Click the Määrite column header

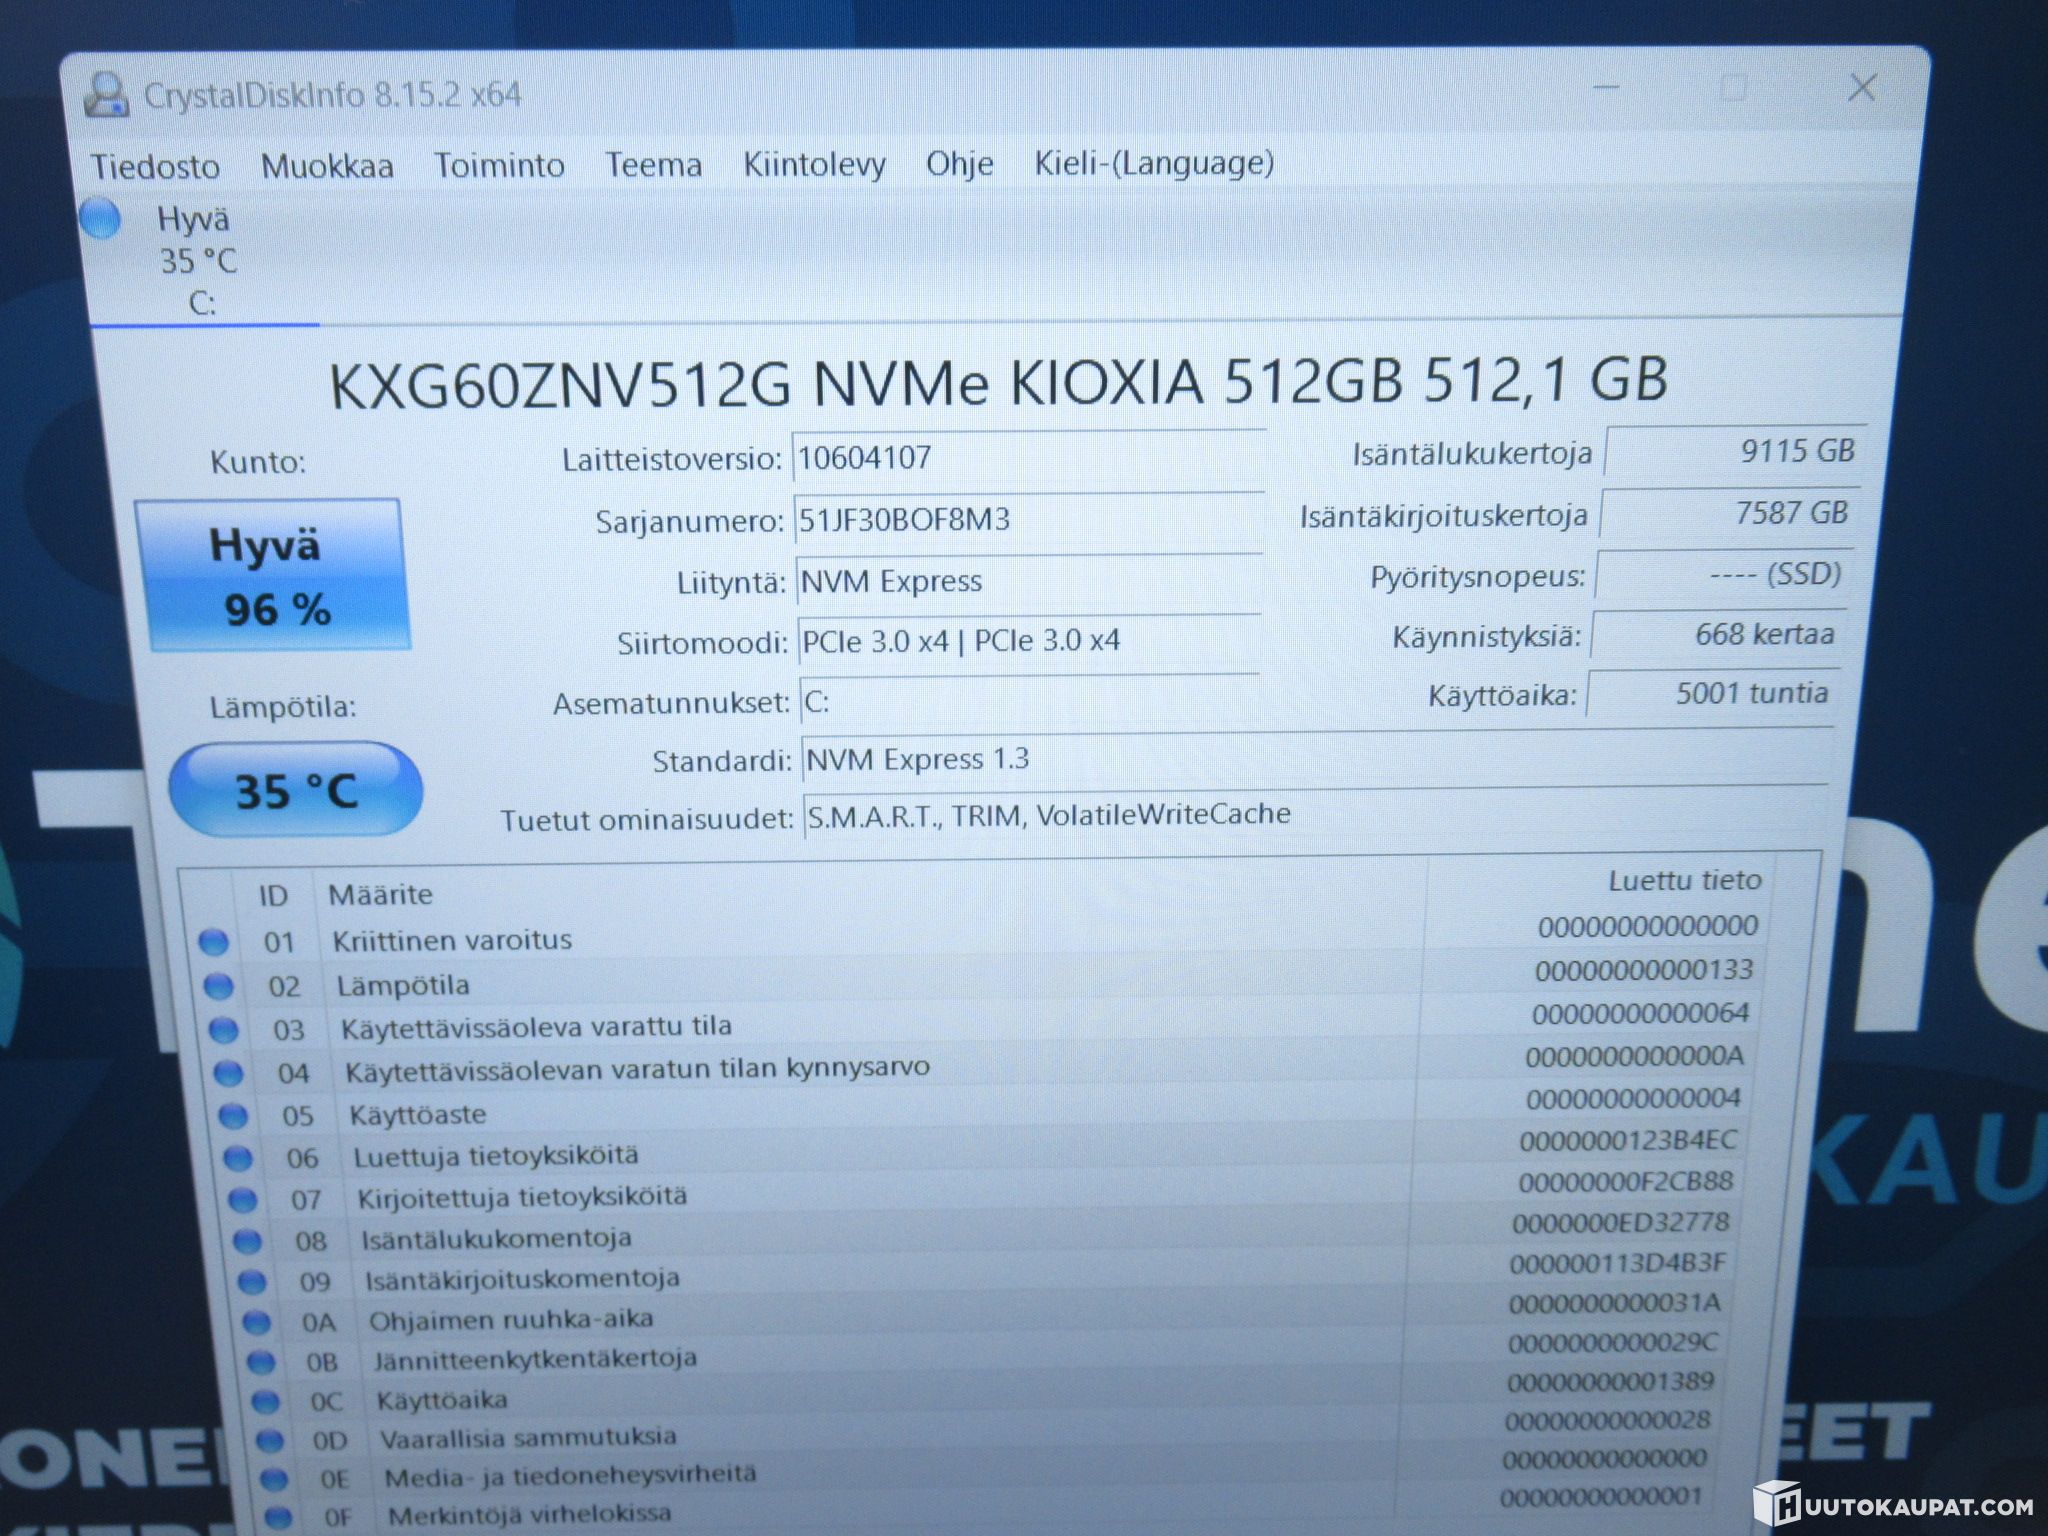point(380,894)
